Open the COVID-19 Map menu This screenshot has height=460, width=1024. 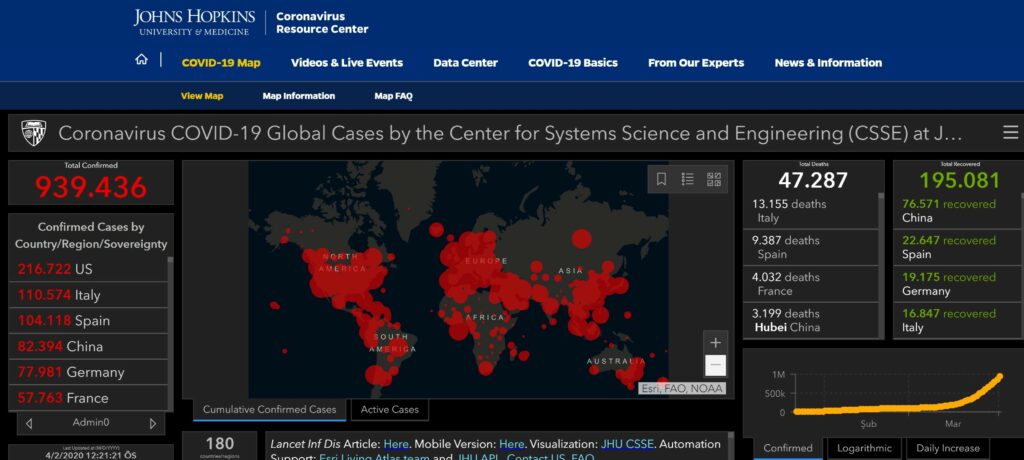pyautogui.click(x=221, y=63)
